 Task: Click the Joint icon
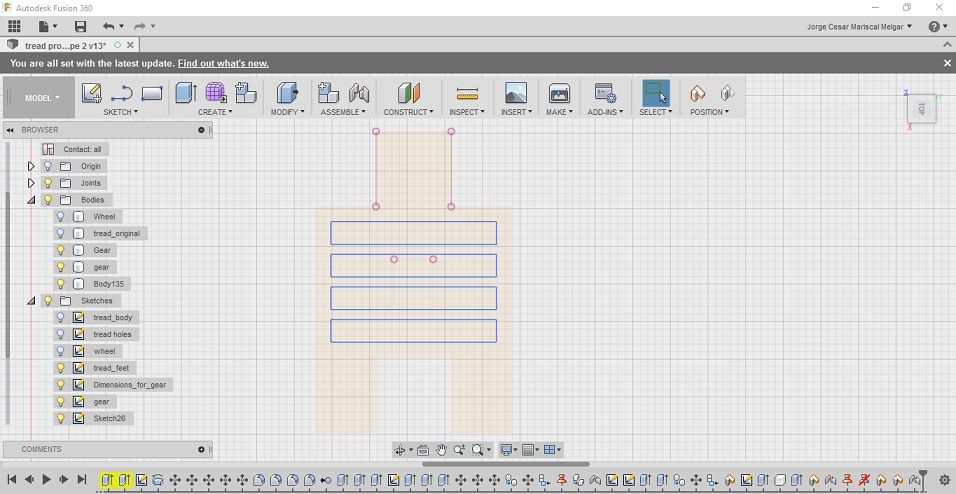point(359,93)
